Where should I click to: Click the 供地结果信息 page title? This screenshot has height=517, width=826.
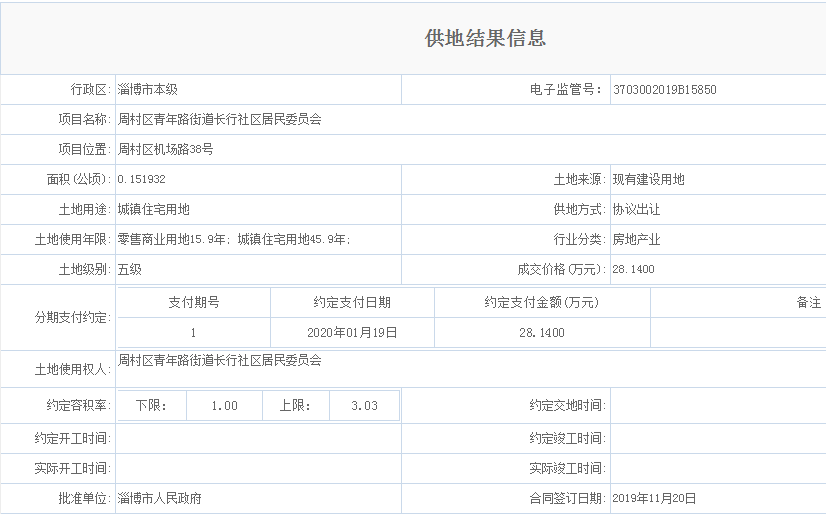point(485,39)
